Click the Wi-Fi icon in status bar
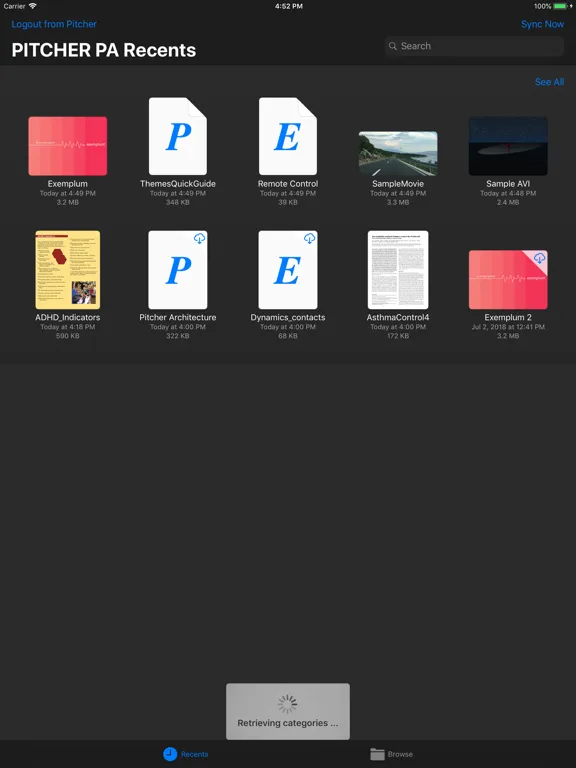 pyautogui.click(x=33, y=6)
